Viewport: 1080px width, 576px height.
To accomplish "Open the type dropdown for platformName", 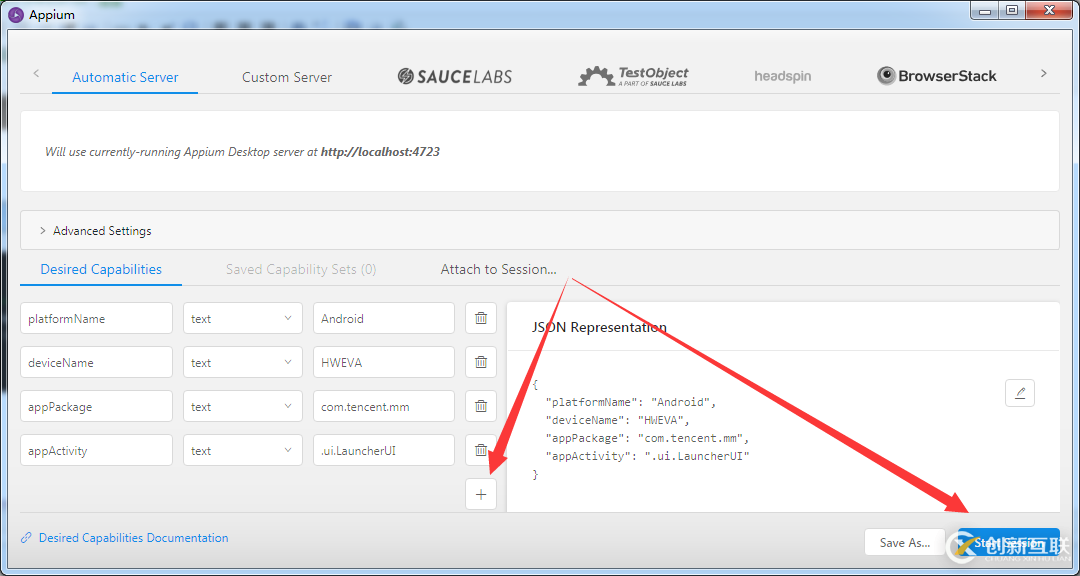I will [242, 318].
